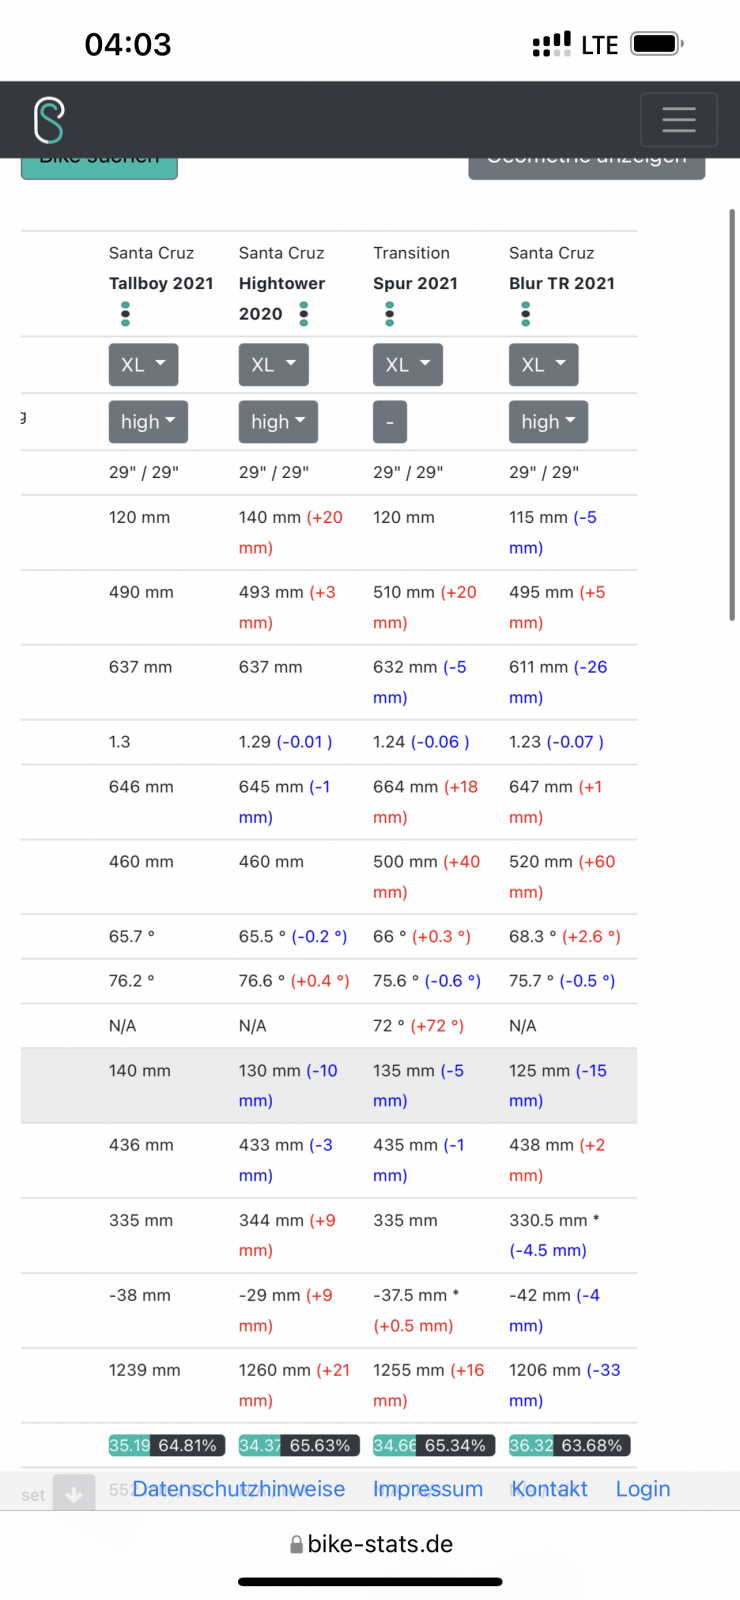
Task: Expand Hightower XL size dropdown
Action: pos(273,365)
